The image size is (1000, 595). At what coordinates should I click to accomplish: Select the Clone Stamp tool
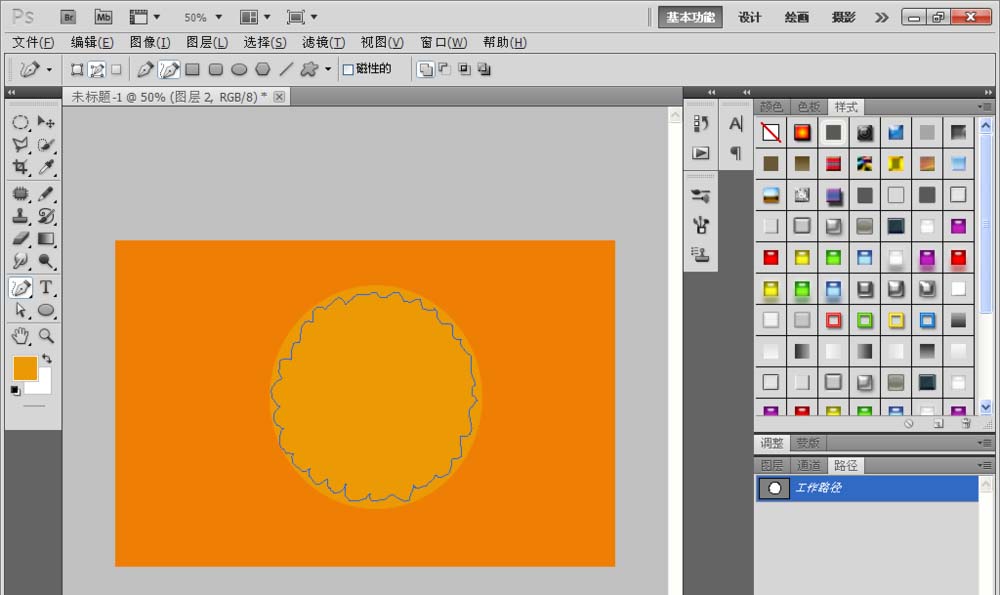click(x=20, y=216)
